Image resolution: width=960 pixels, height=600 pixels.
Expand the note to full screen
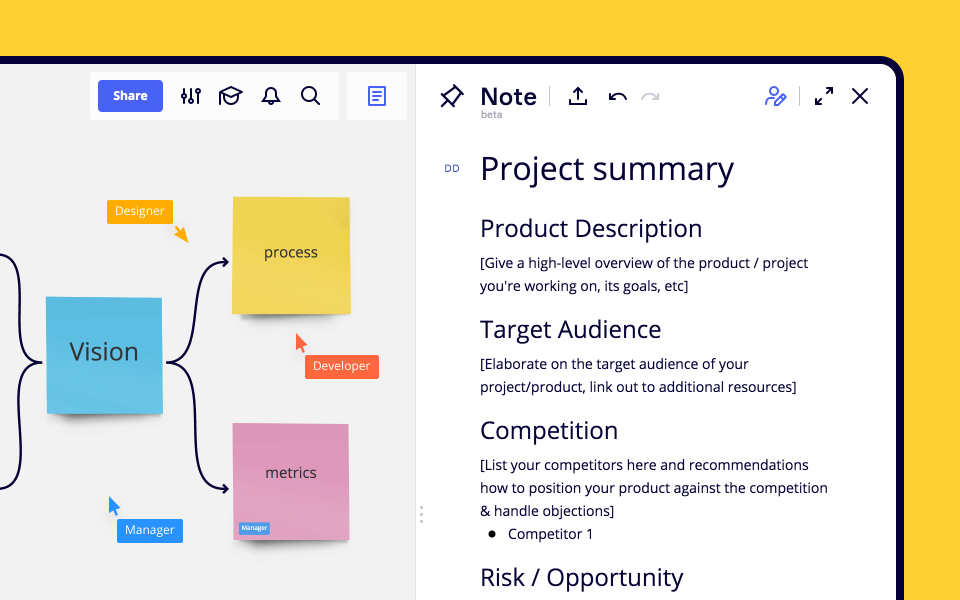pos(824,96)
